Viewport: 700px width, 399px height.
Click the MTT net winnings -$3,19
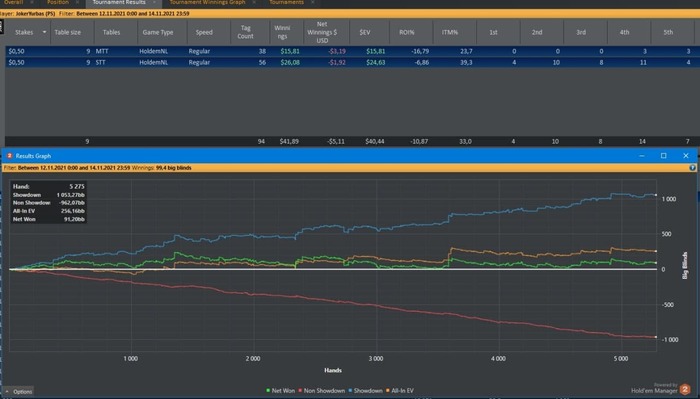(337, 51)
